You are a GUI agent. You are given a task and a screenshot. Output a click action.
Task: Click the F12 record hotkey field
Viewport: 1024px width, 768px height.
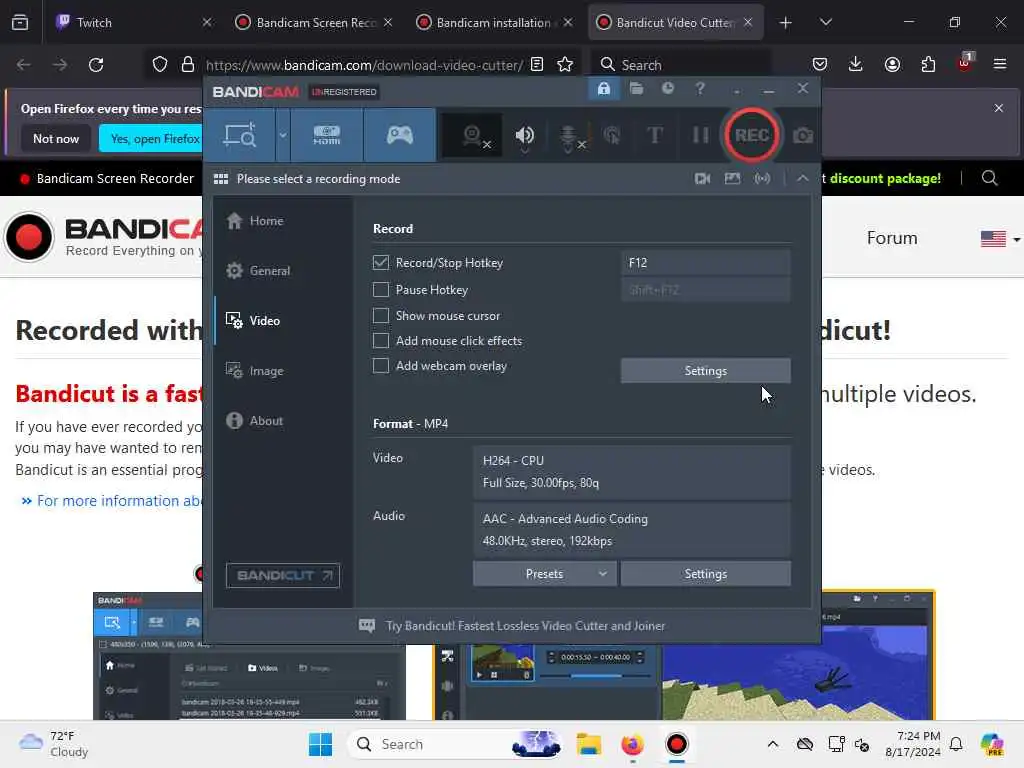705,263
